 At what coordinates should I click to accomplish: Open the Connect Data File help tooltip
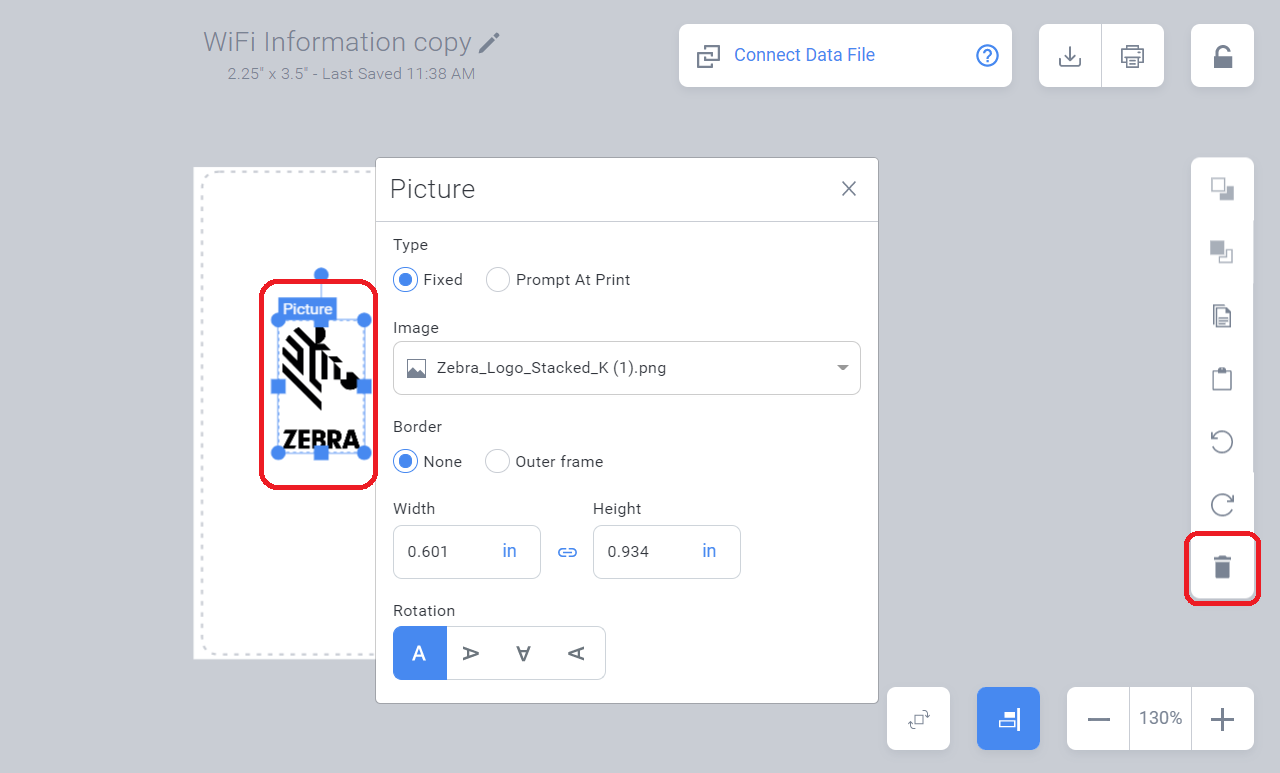tap(987, 56)
